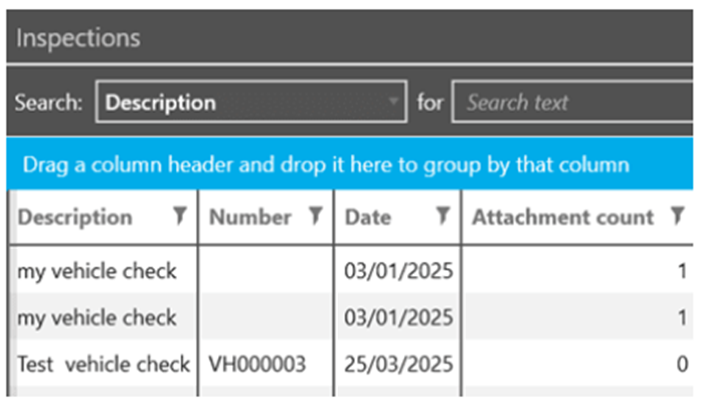This screenshot has height=406, width=701.
Task: Click the attachment count 0 cell
Action: [682, 365]
